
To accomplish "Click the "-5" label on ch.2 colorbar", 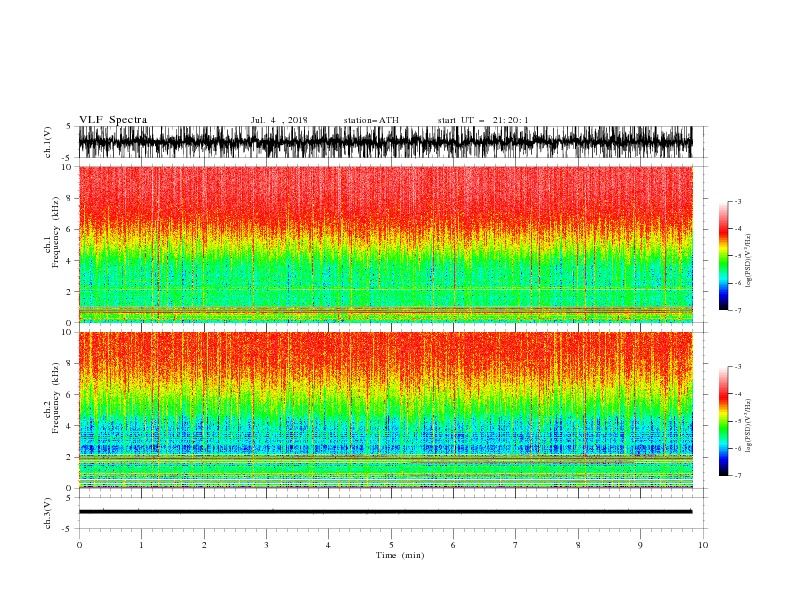I will (x=738, y=421).
